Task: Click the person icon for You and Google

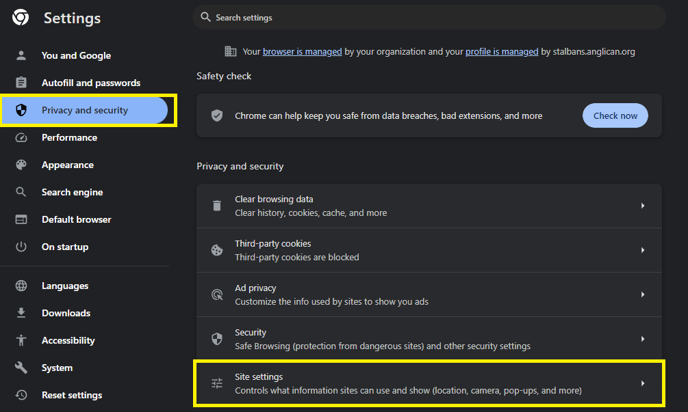Action: [x=21, y=55]
